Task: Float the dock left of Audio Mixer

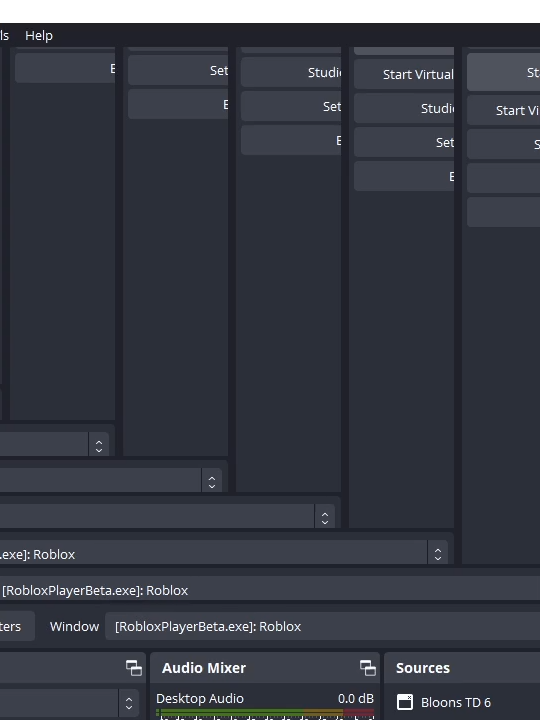Action: [x=134, y=668]
